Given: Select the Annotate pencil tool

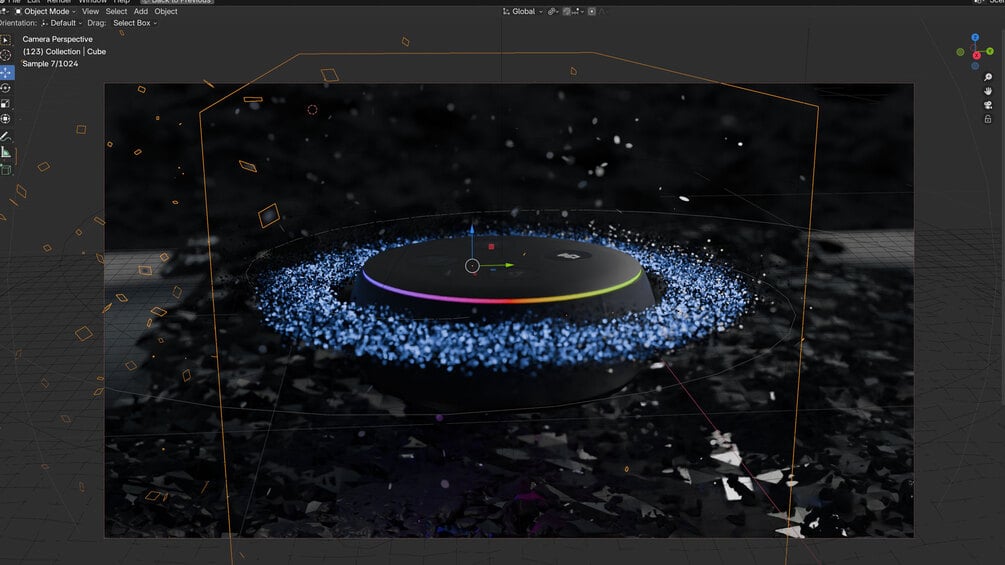Looking at the screenshot, I should [6, 136].
